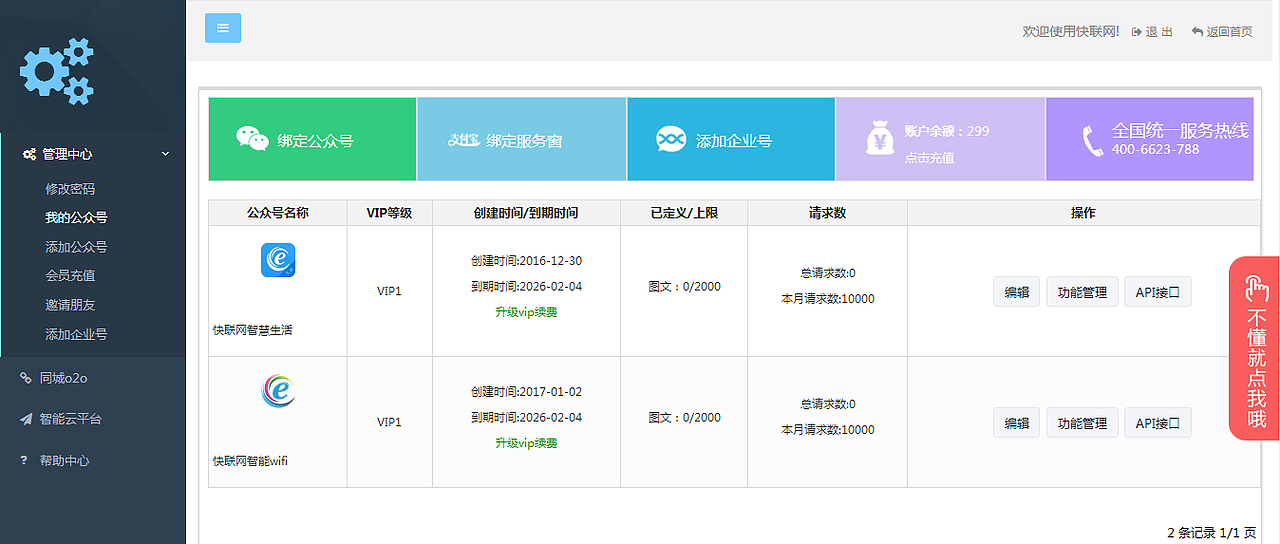Click 创建时间:2017-01-02 text

coord(526,392)
